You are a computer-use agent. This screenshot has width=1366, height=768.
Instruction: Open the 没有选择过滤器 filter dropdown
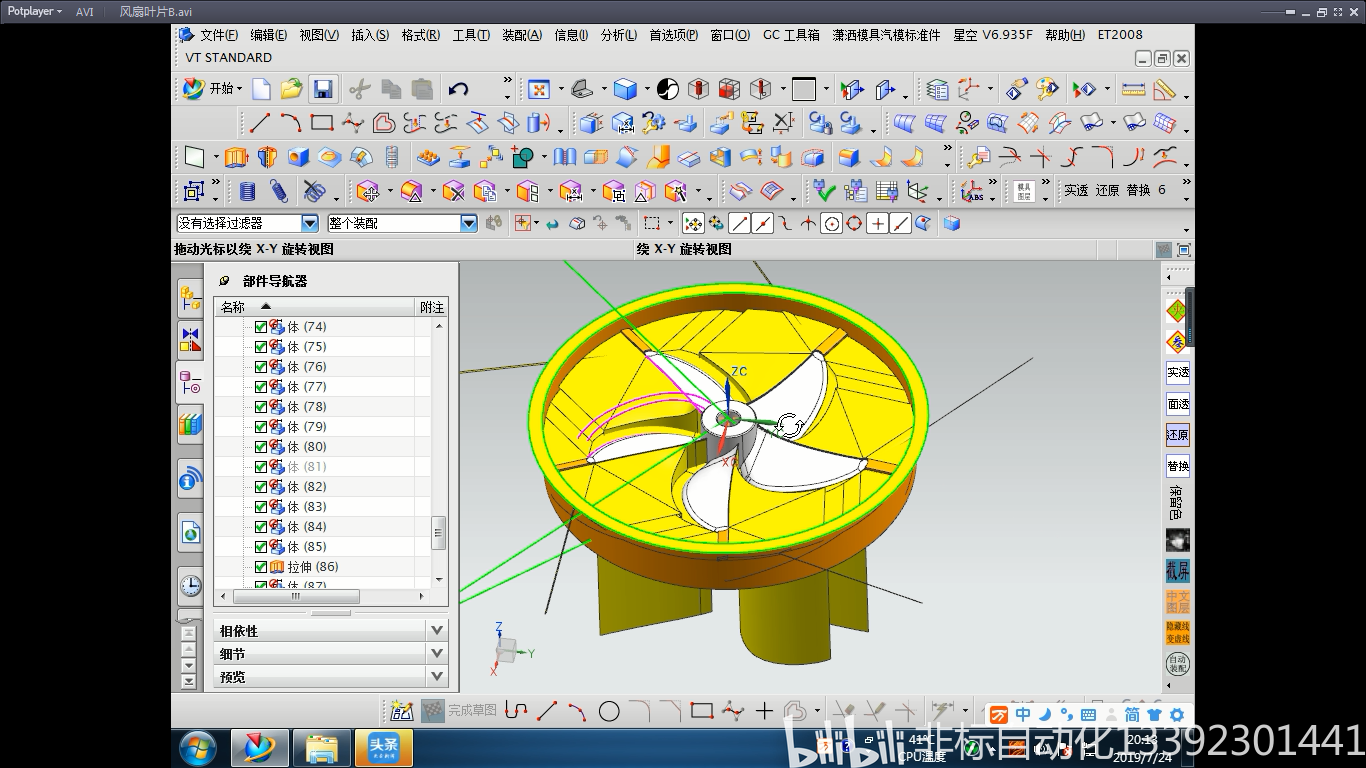tap(309, 223)
